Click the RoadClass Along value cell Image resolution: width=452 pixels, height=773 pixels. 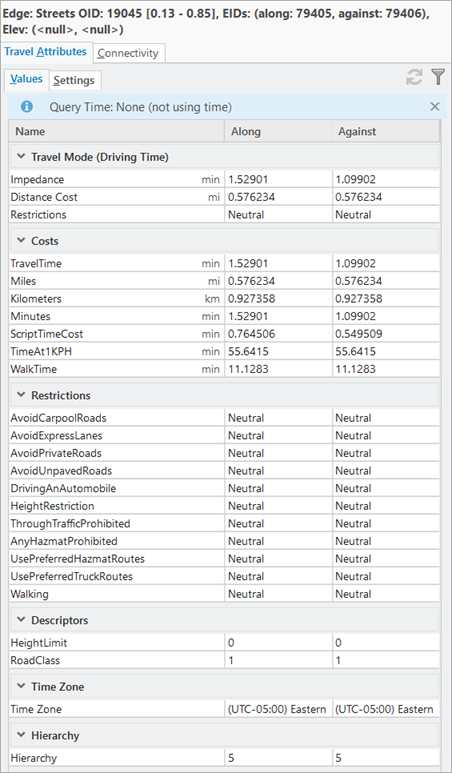pos(278,660)
